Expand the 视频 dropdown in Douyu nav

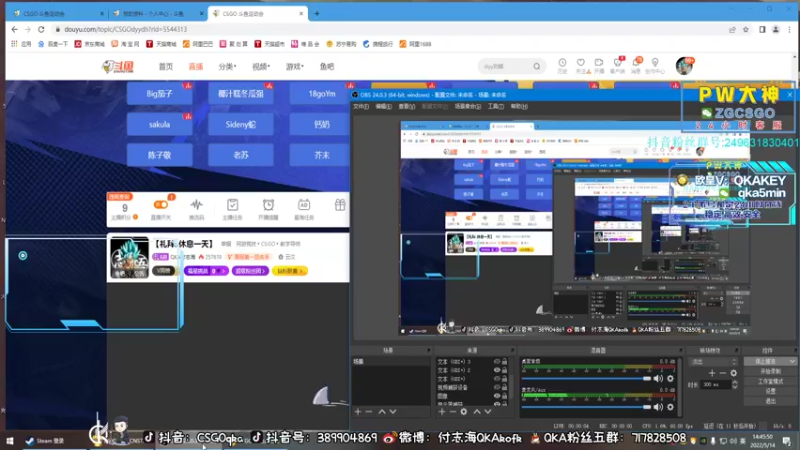pos(261,66)
